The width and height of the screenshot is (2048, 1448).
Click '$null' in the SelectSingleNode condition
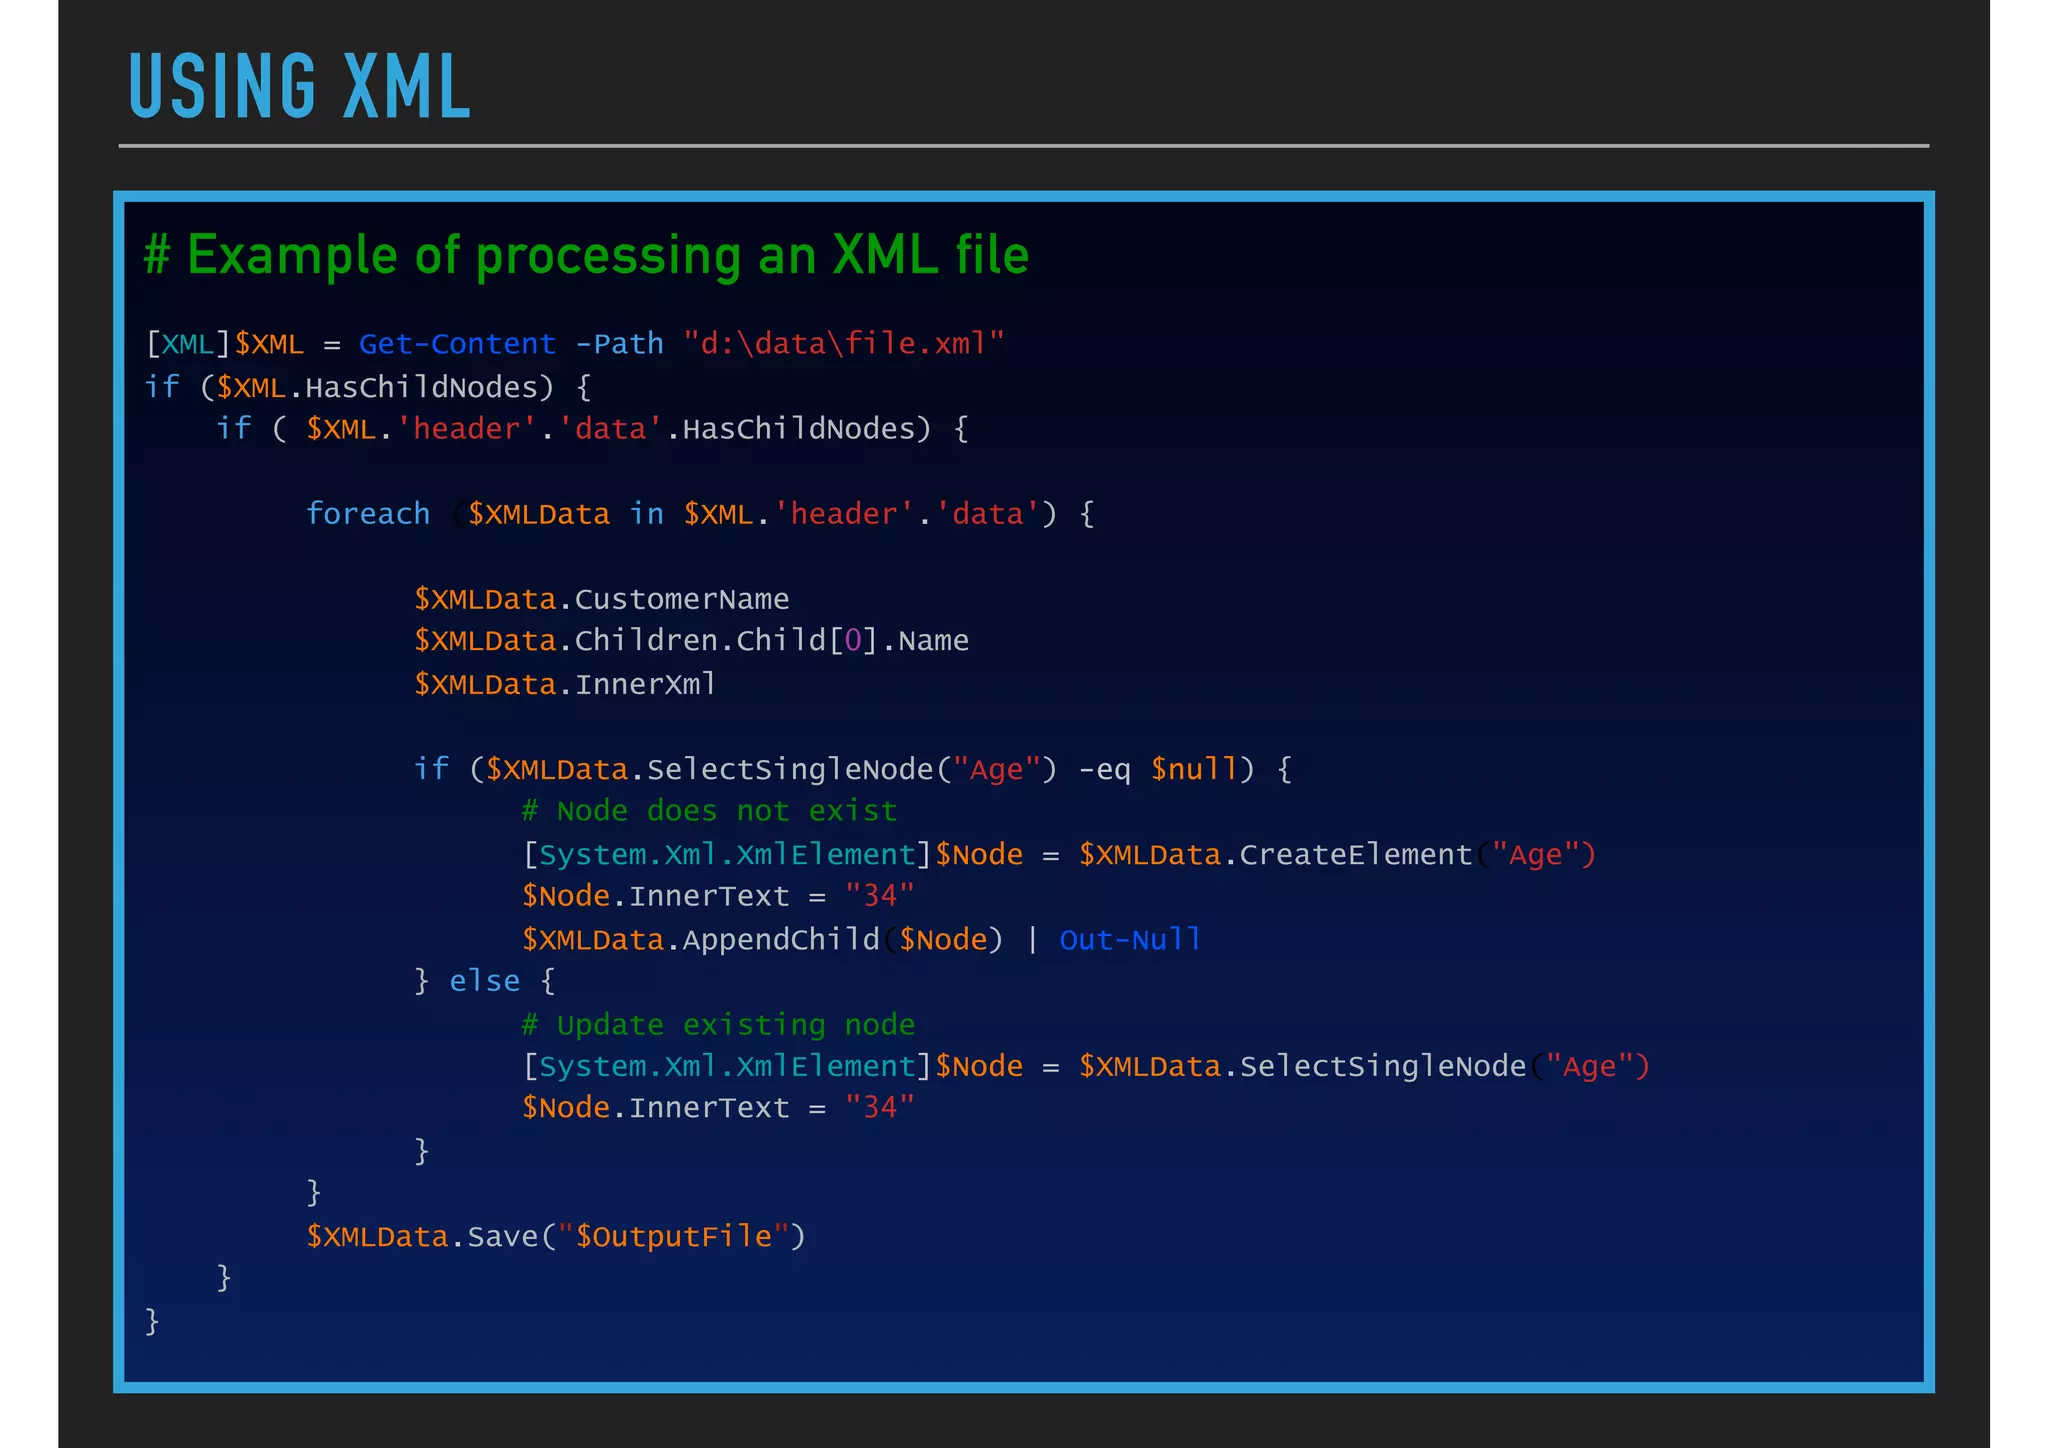tap(1194, 769)
